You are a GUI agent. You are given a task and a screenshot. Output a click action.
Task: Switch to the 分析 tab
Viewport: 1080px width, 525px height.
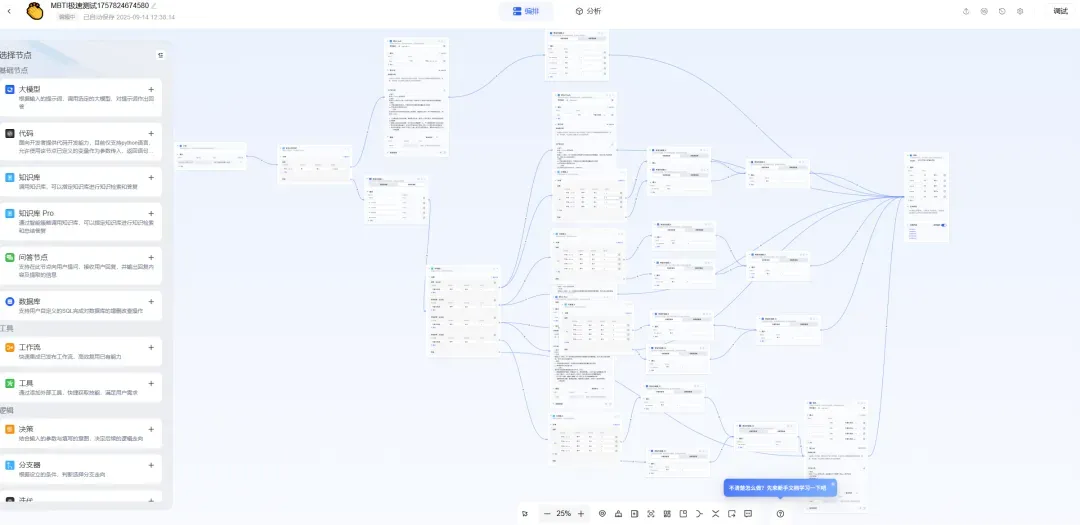pos(588,11)
